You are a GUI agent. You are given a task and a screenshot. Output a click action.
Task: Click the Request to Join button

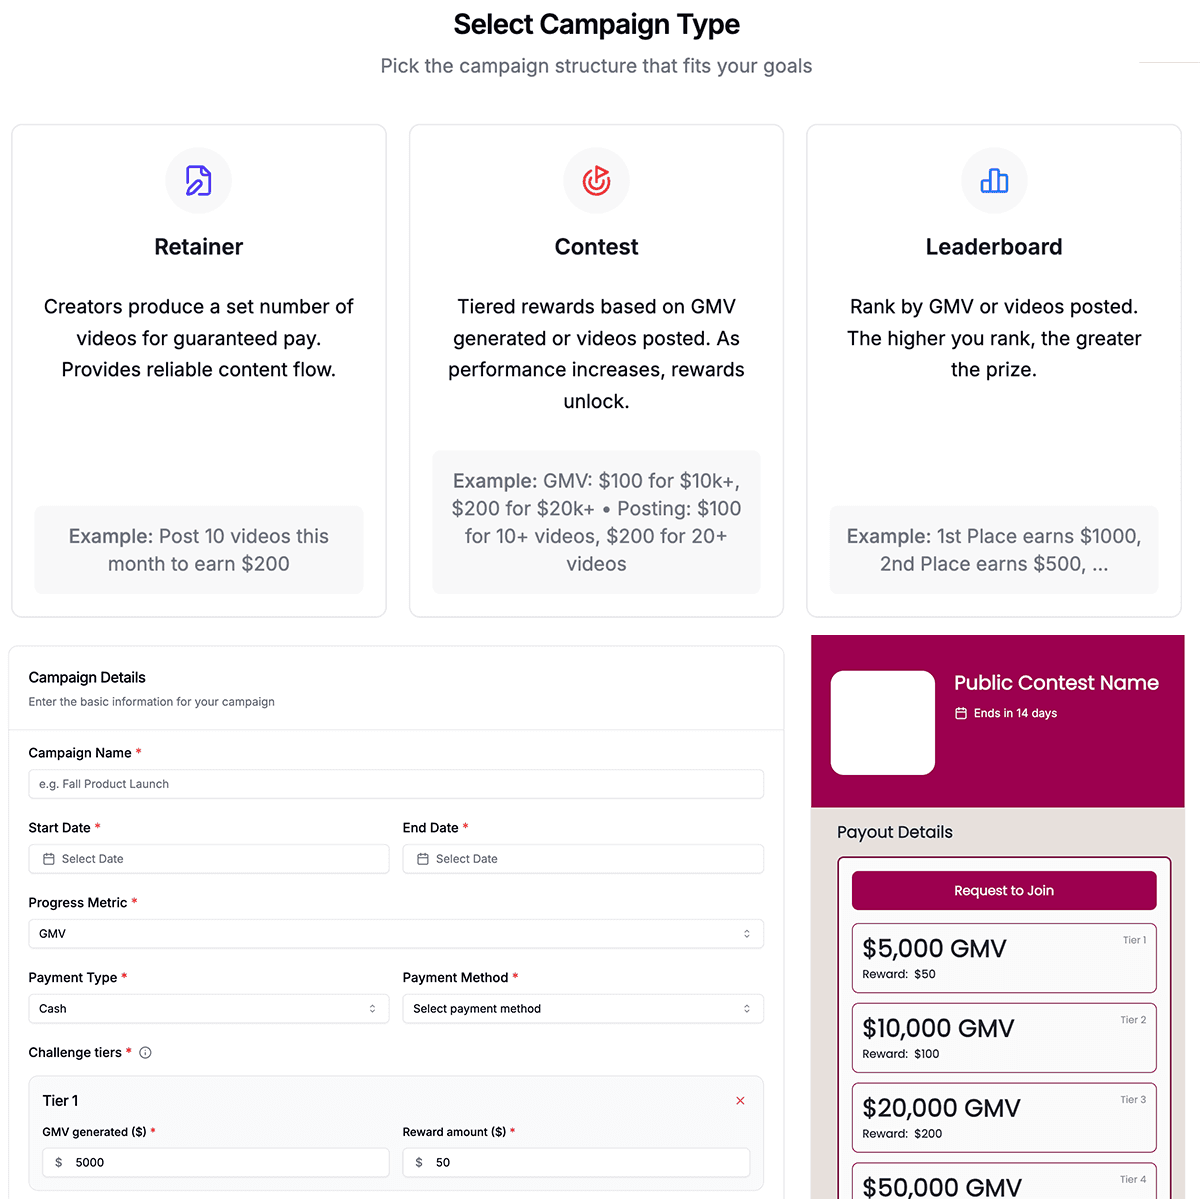(1003, 890)
